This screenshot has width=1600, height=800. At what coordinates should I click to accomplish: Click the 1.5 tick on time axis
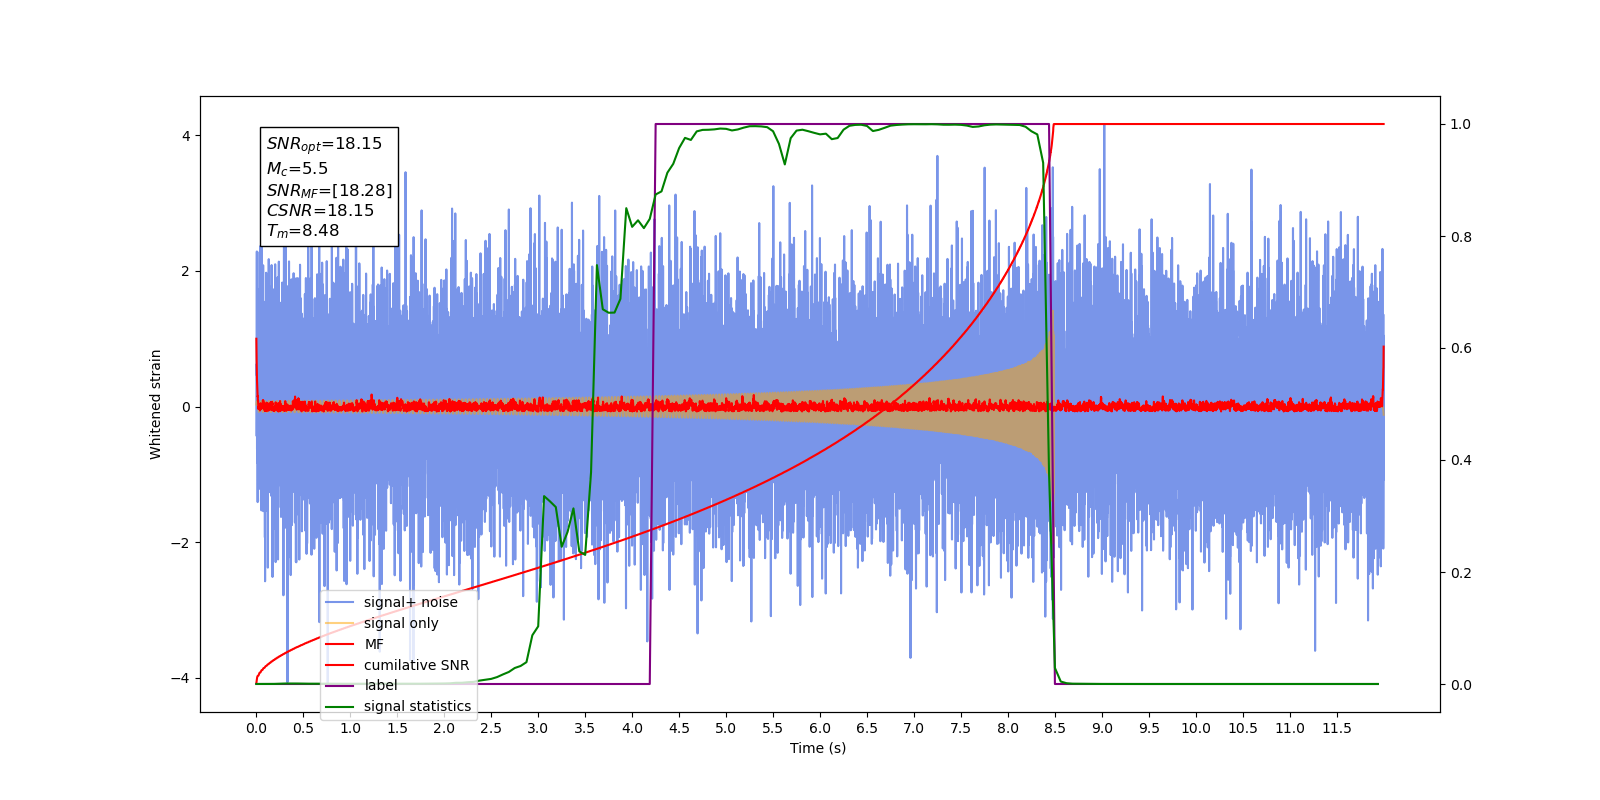pyautogui.click(x=397, y=728)
